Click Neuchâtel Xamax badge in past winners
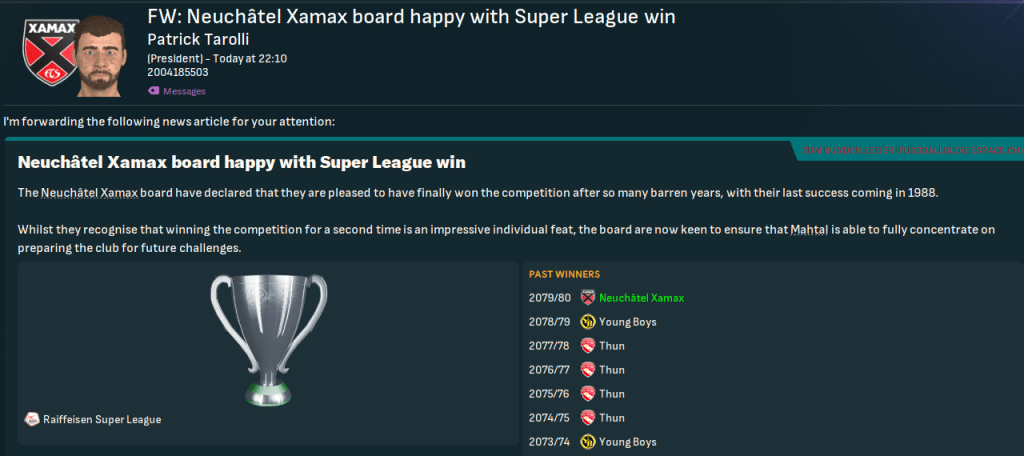This screenshot has height=456, width=1024. pyautogui.click(x=588, y=298)
